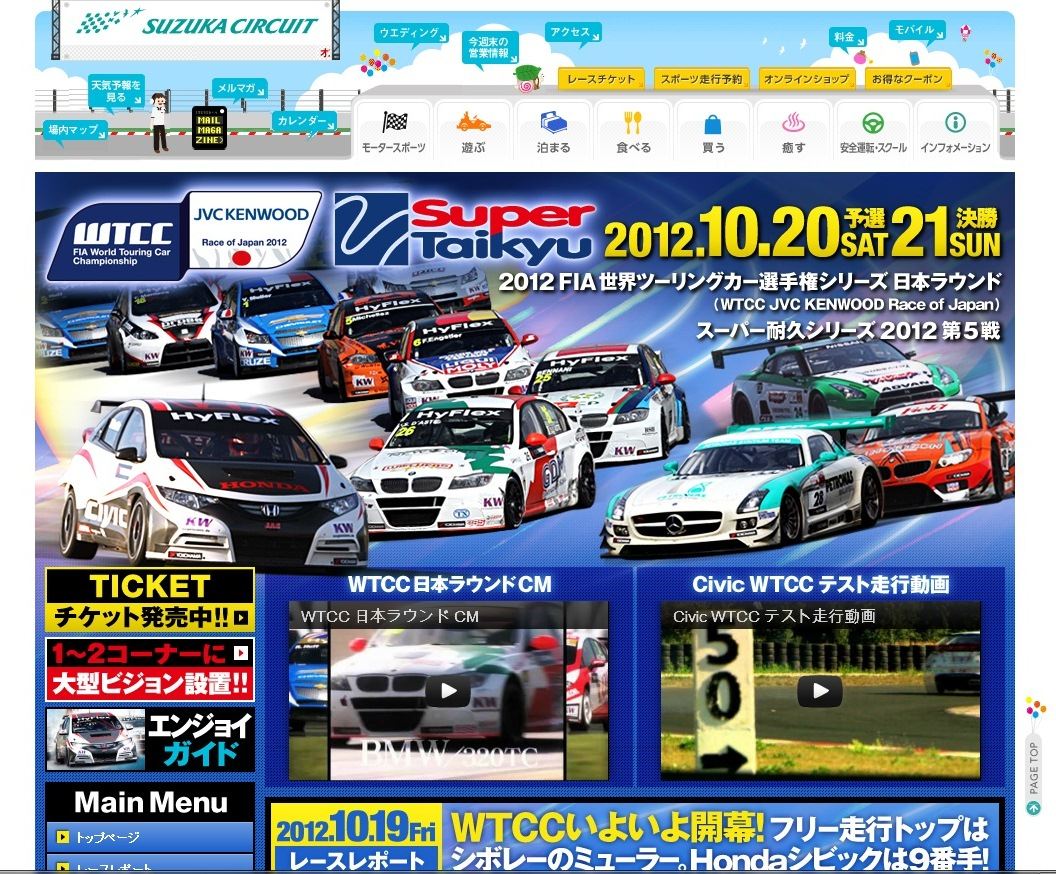Click the JVC KENWOOD Race of Japan badge
Image resolution: width=1056 pixels, height=874 pixels.
point(250,229)
